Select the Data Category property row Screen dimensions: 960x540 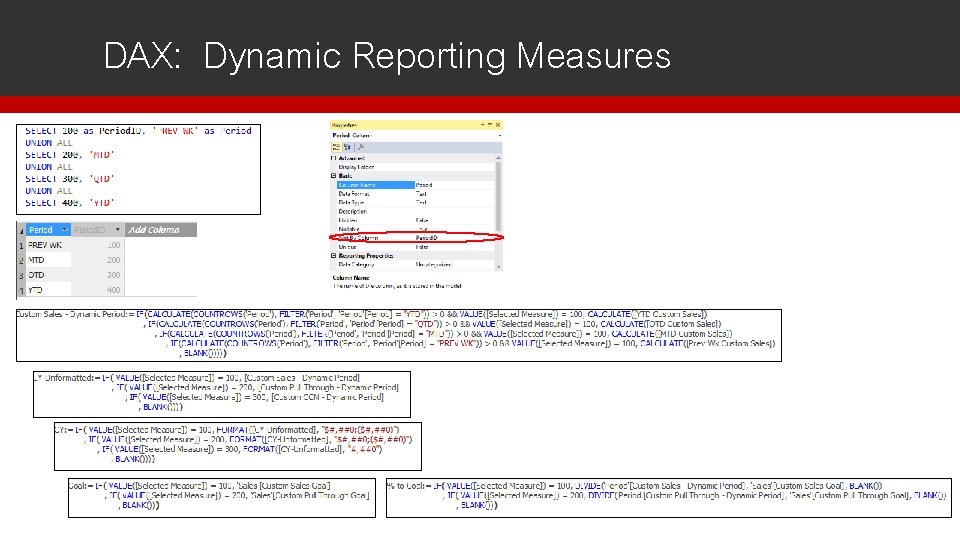pos(415,264)
